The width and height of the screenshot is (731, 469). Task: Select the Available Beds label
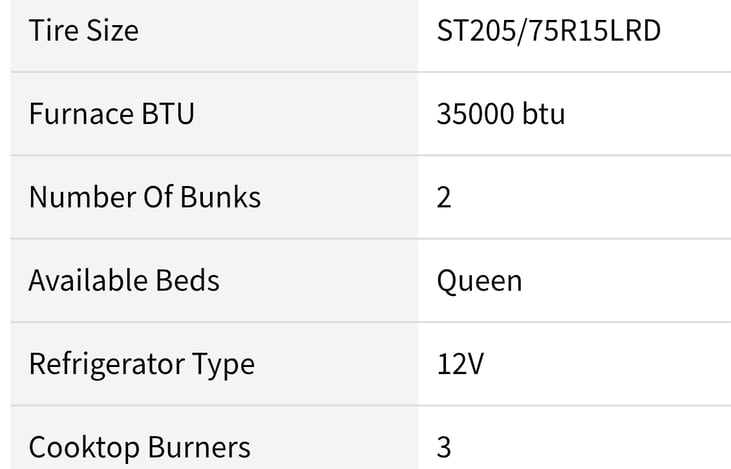coord(124,280)
